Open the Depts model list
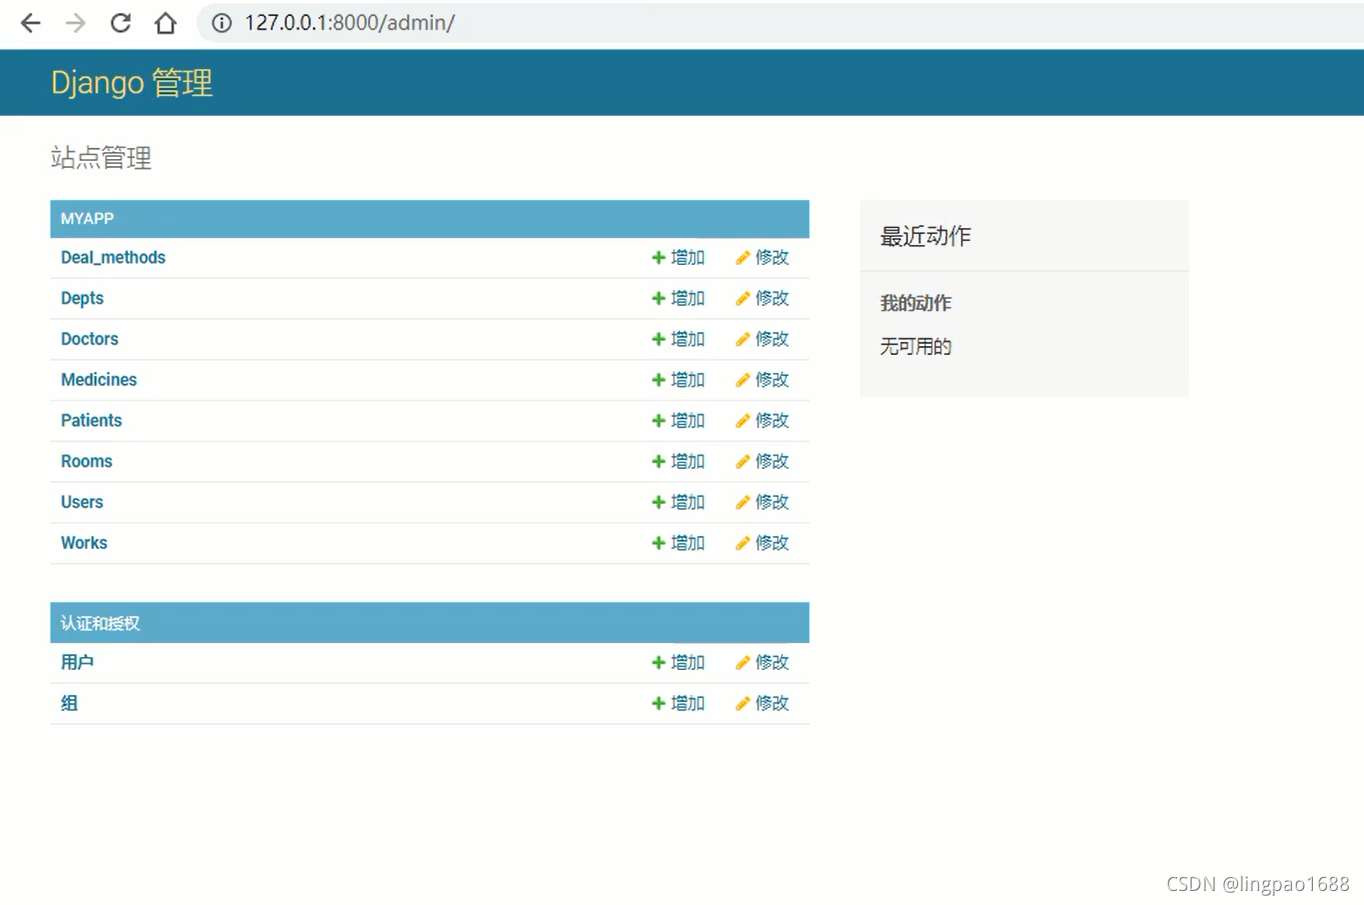Image resolution: width=1364 pixels, height=905 pixels. (82, 299)
